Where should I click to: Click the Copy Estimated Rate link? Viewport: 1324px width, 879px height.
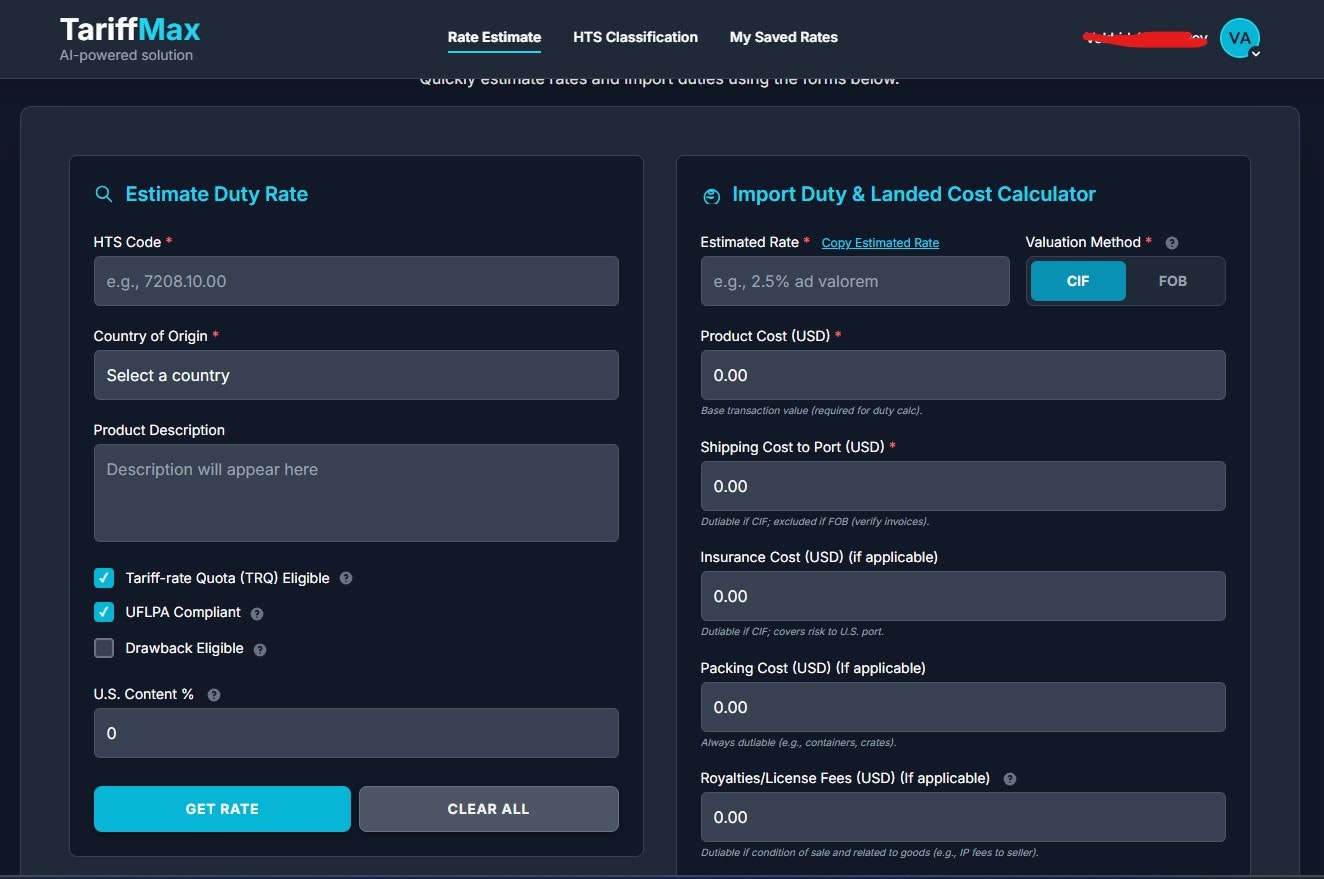pyautogui.click(x=880, y=242)
